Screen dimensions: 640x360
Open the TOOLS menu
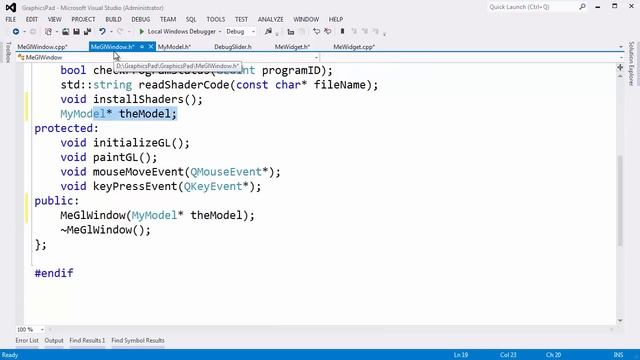pos(216,19)
